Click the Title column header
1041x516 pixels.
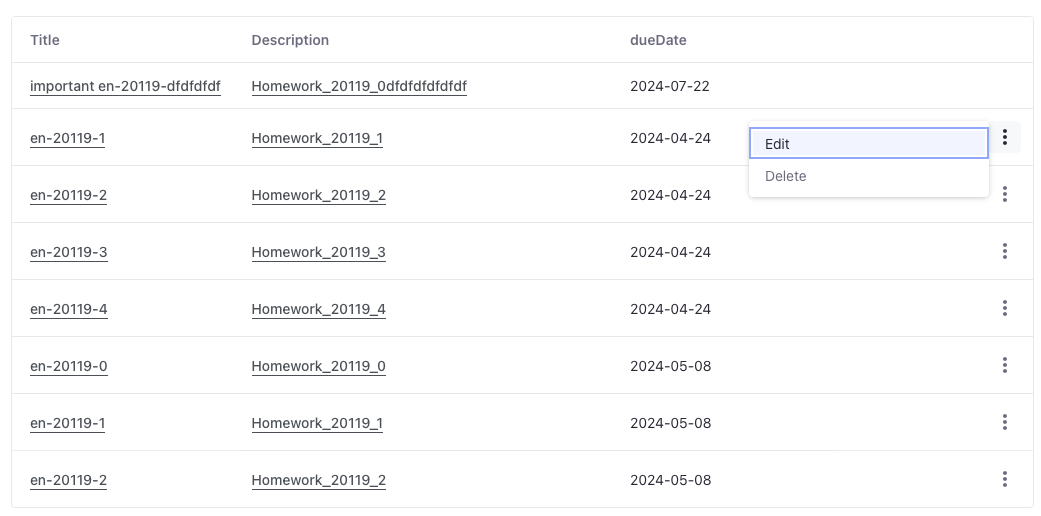tap(45, 40)
